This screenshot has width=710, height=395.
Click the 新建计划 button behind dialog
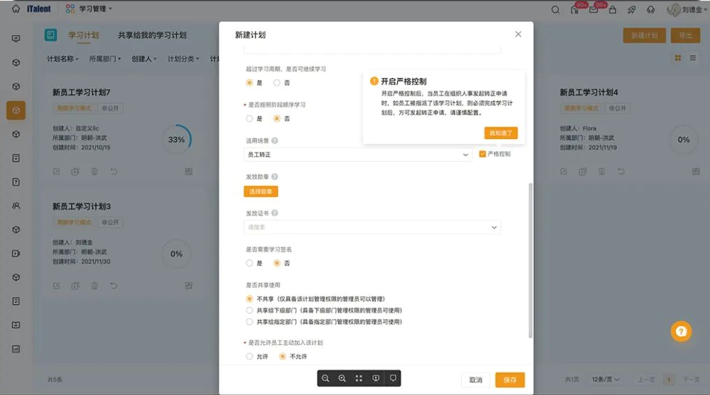644,35
